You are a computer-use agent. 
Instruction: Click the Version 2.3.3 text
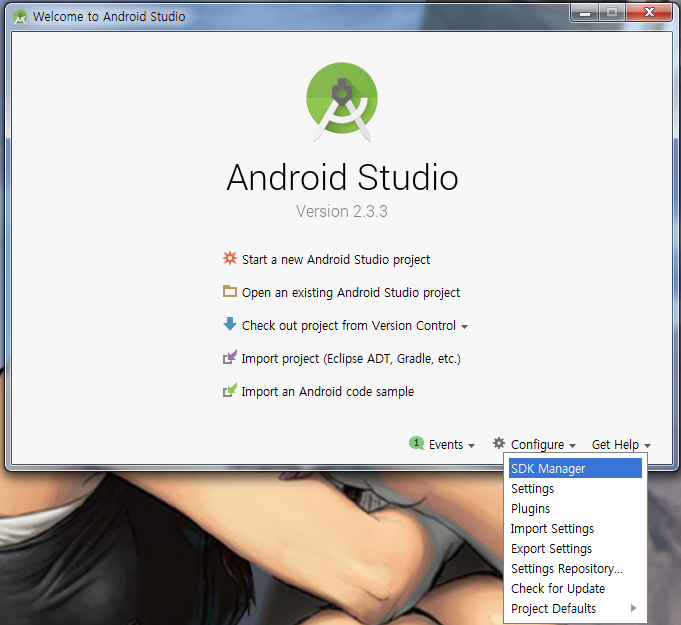tap(342, 211)
